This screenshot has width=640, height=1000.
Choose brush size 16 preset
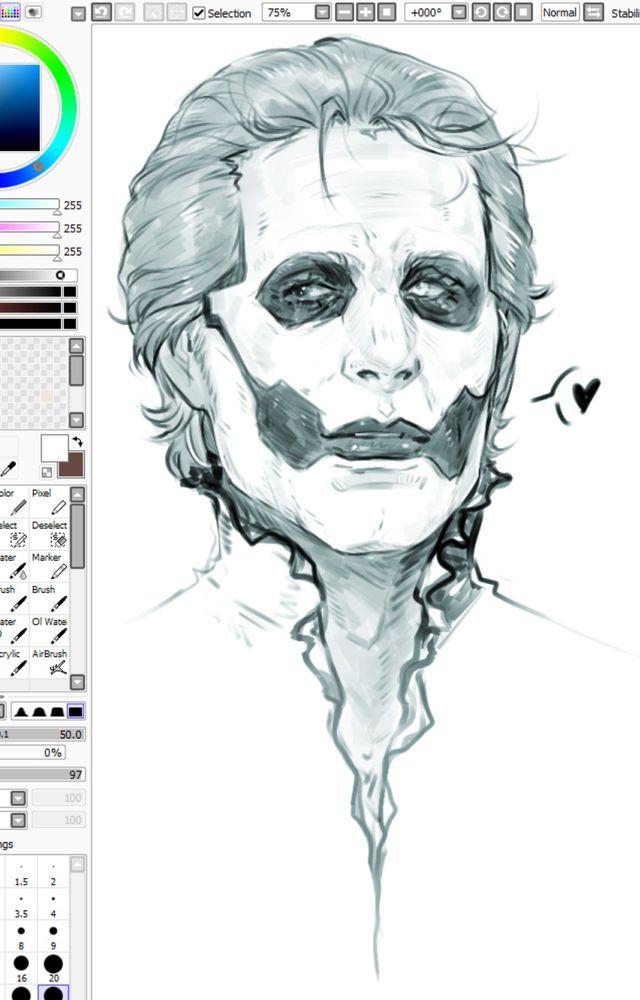pos(21,969)
